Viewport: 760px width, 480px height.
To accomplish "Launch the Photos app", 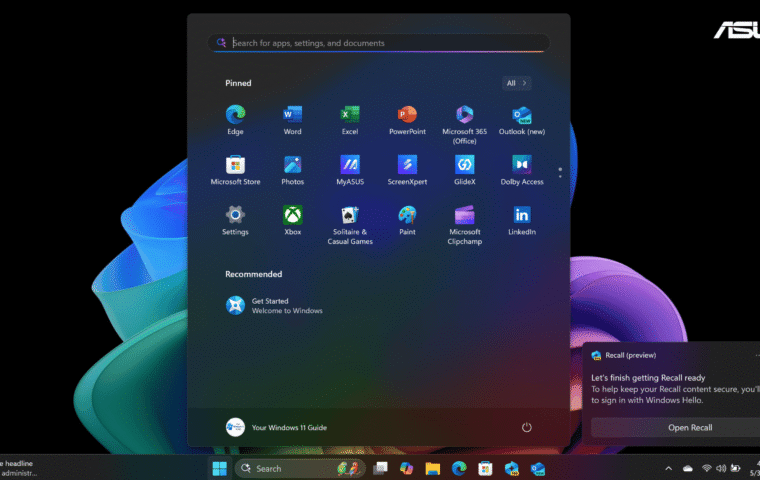I will tap(292, 170).
